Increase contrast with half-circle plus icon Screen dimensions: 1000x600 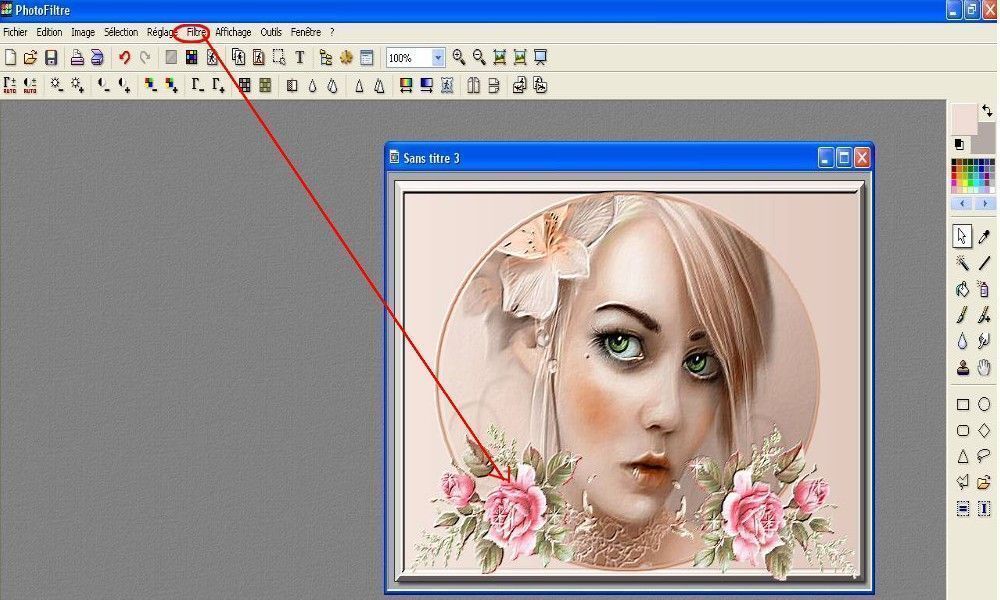point(124,85)
